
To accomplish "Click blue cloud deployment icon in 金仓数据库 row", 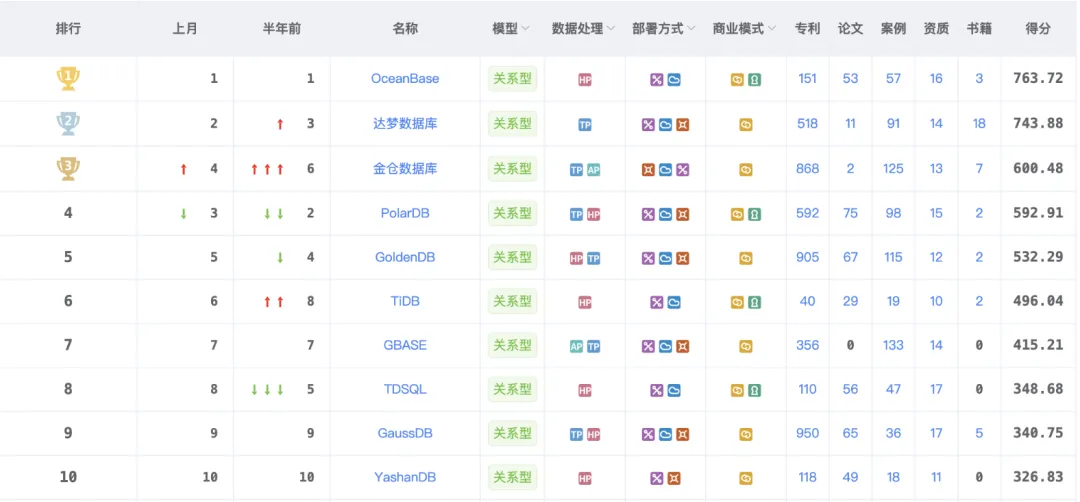I will click(665, 169).
